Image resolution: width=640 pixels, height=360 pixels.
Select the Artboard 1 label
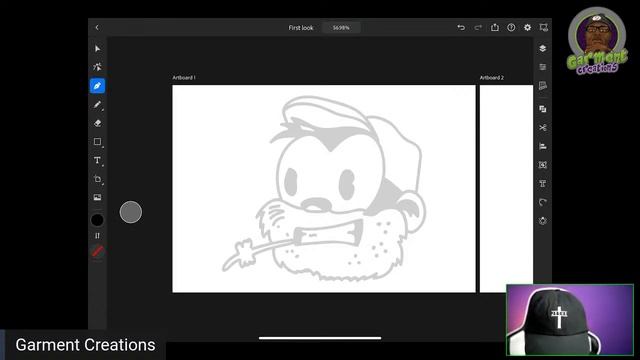tap(184, 78)
